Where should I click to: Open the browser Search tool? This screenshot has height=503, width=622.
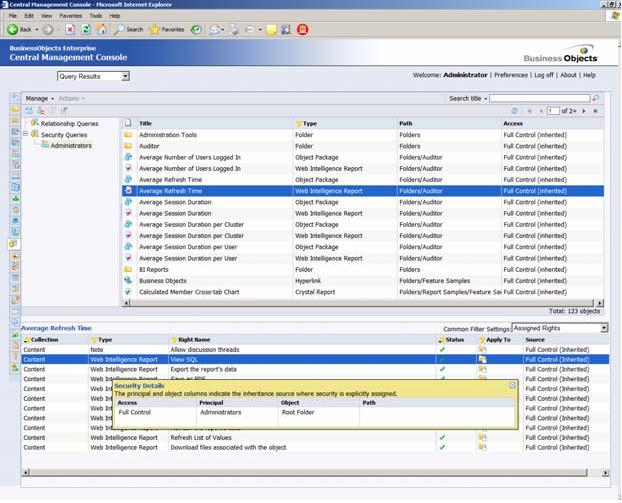128,29
